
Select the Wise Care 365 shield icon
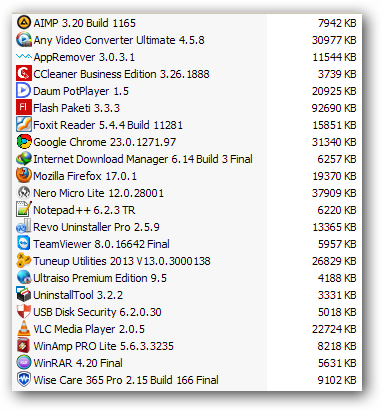coord(24,379)
